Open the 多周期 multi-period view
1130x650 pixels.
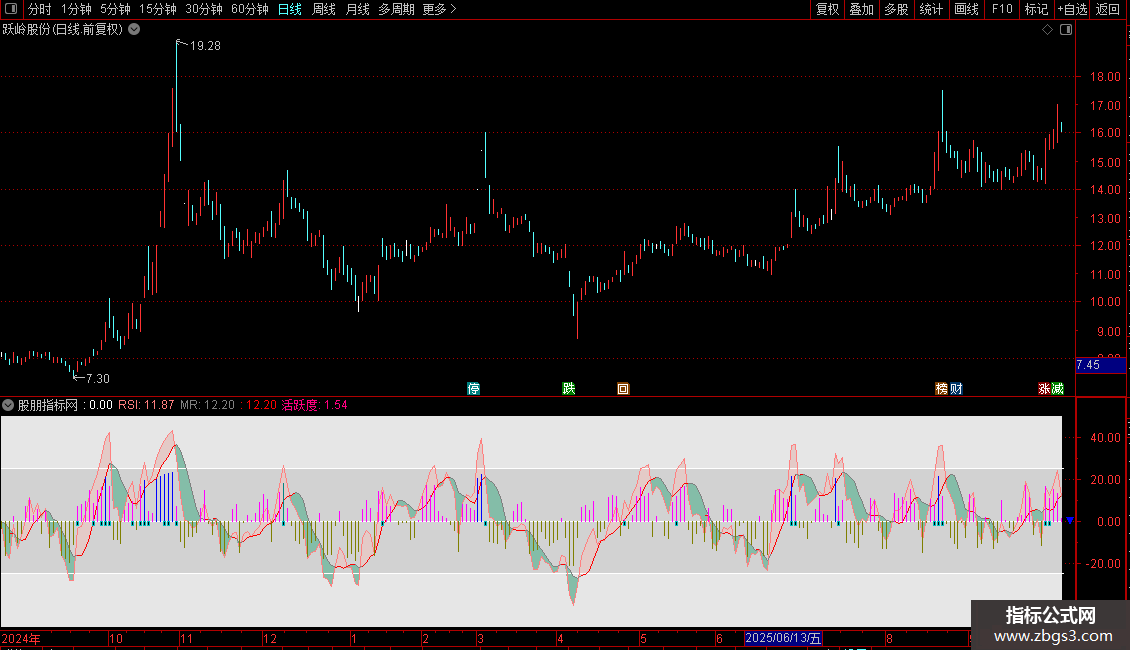[x=396, y=9]
